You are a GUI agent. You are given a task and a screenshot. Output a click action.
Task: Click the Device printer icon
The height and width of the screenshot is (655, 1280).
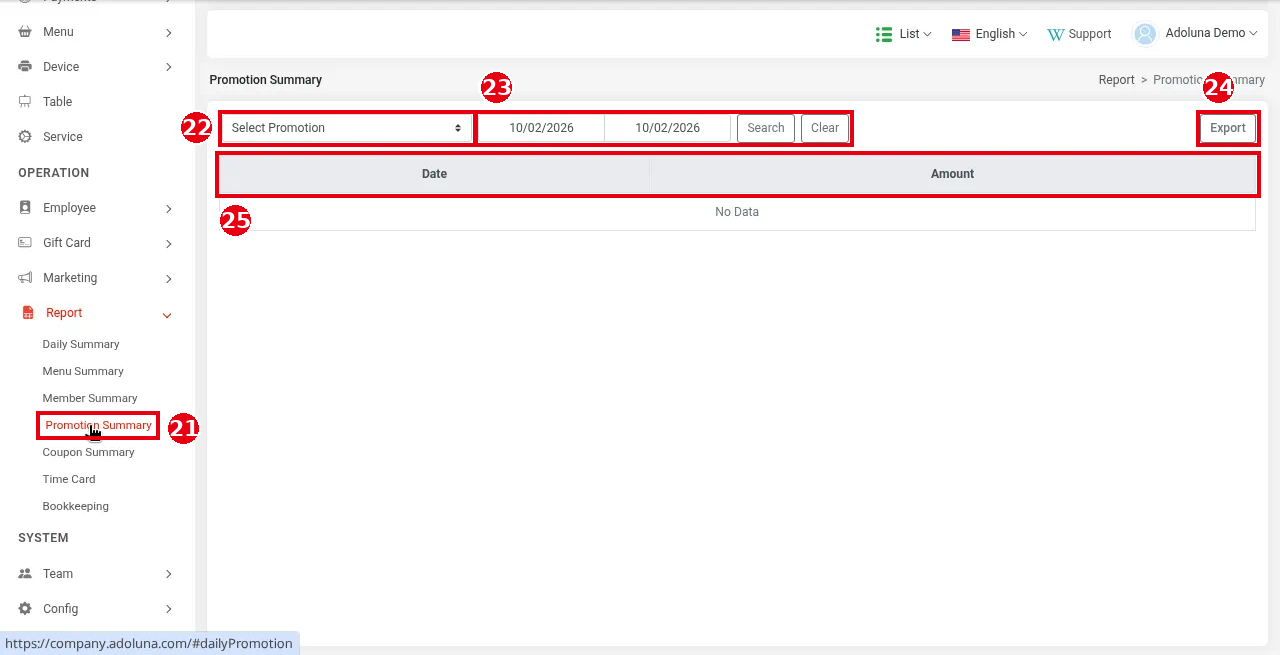coord(25,67)
